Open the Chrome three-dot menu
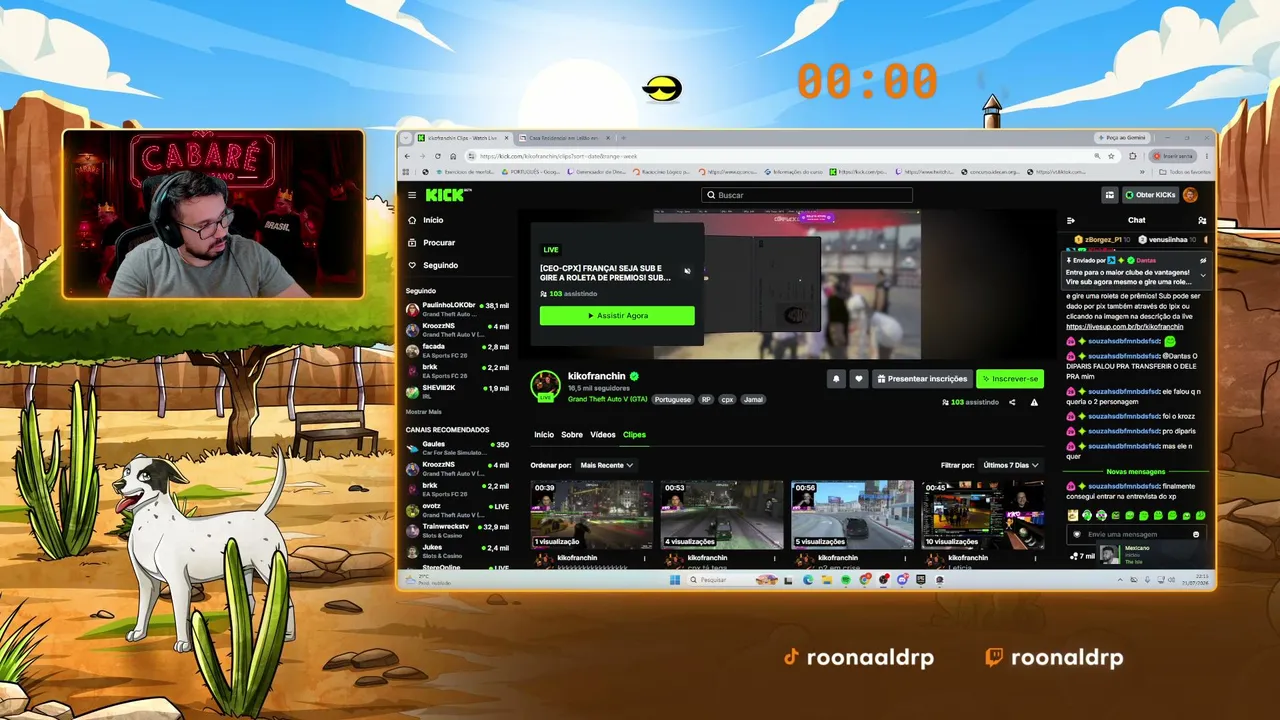This screenshot has height=720, width=1280. pyautogui.click(x=1207, y=156)
